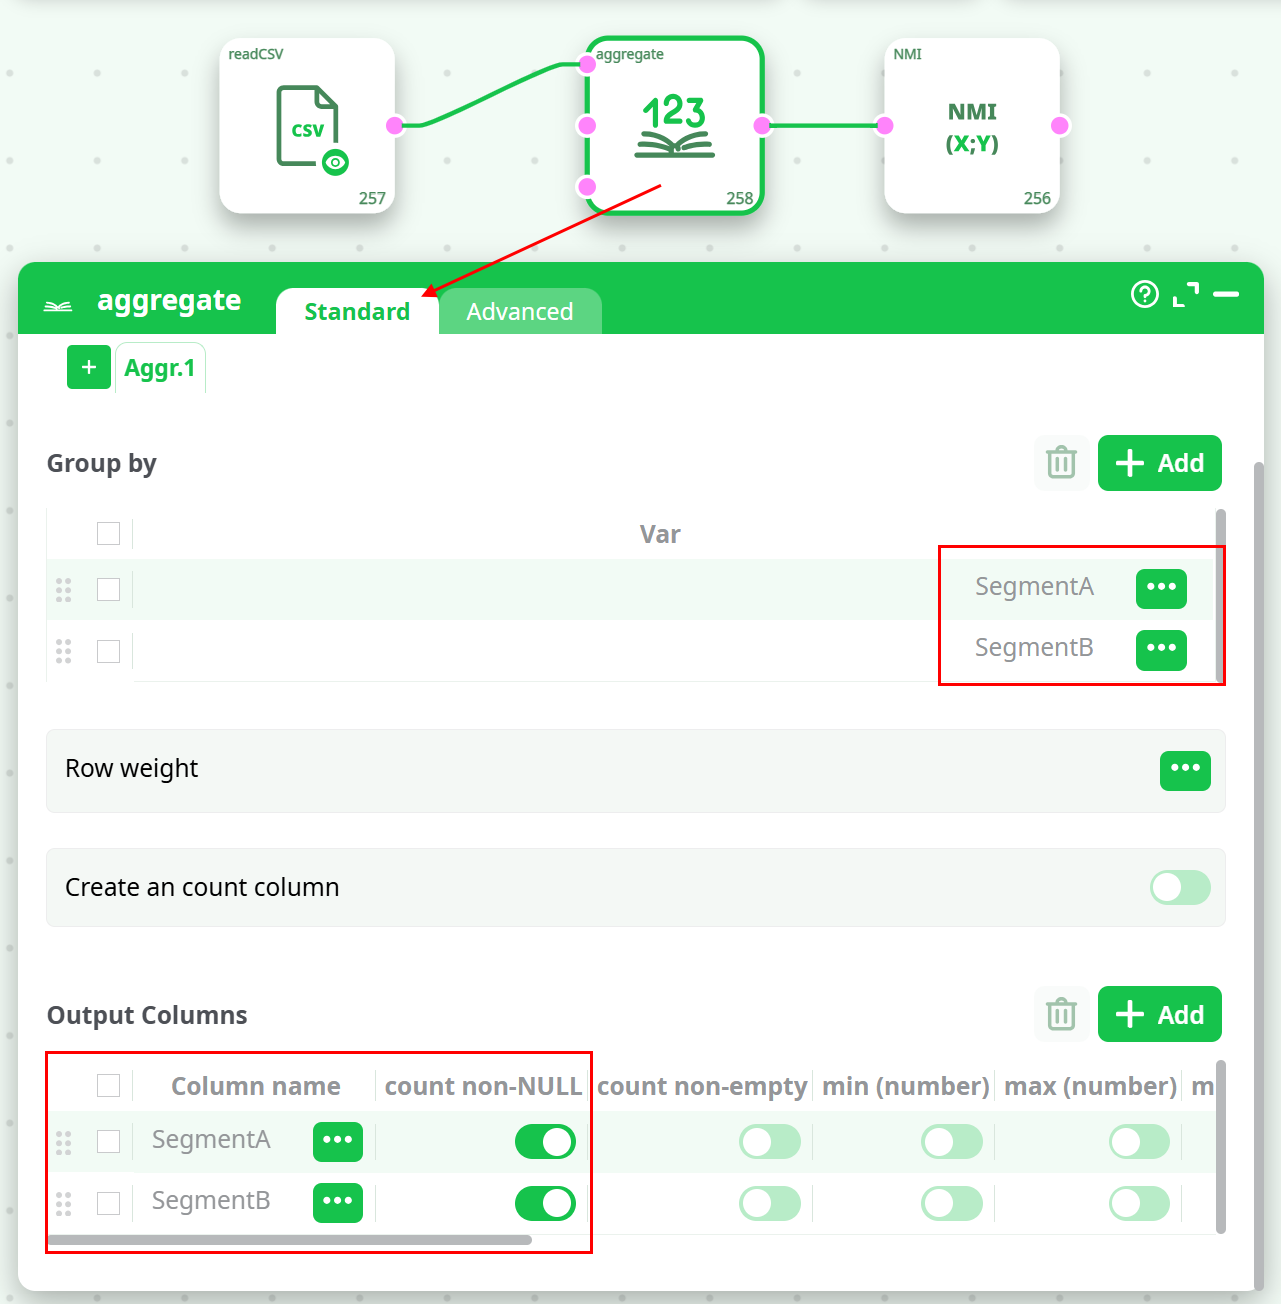Select the Aggr.1 tab
The width and height of the screenshot is (1281, 1304).
point(160,368)
